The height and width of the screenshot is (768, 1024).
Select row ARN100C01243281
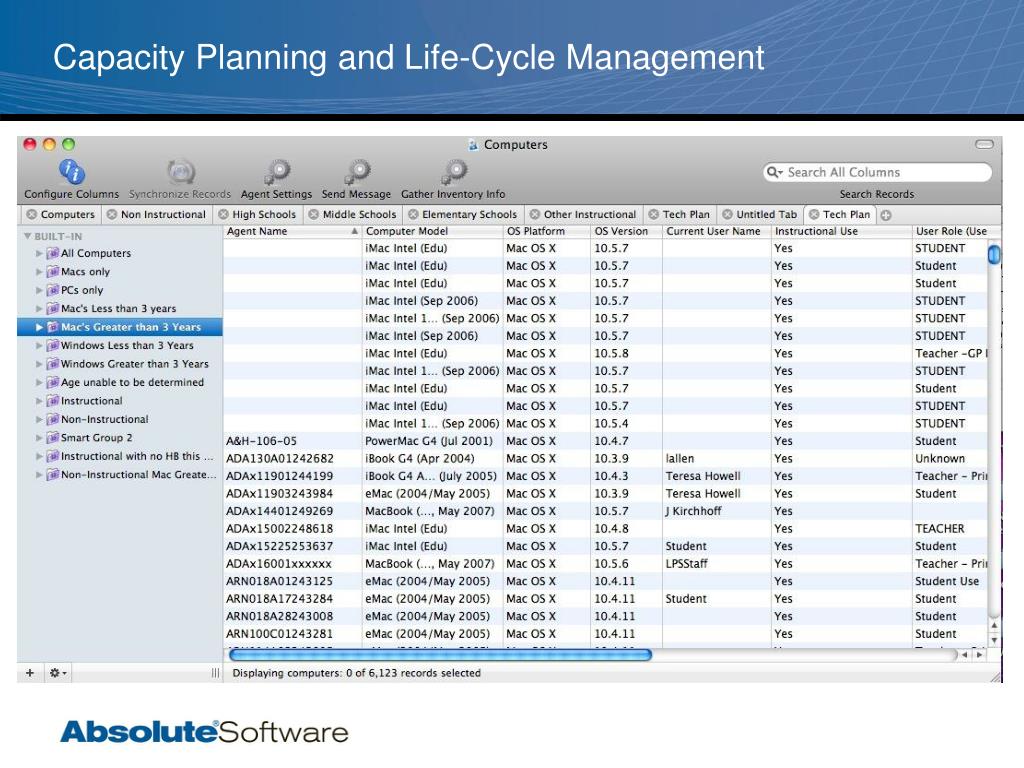(605, 633)
